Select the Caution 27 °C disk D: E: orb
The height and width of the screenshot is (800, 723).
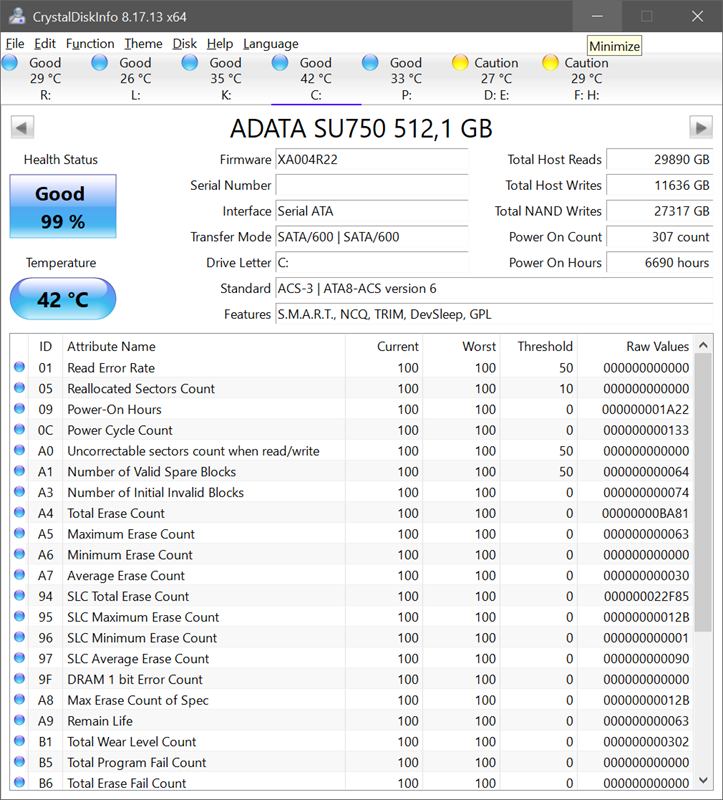[x=460, y=63]
